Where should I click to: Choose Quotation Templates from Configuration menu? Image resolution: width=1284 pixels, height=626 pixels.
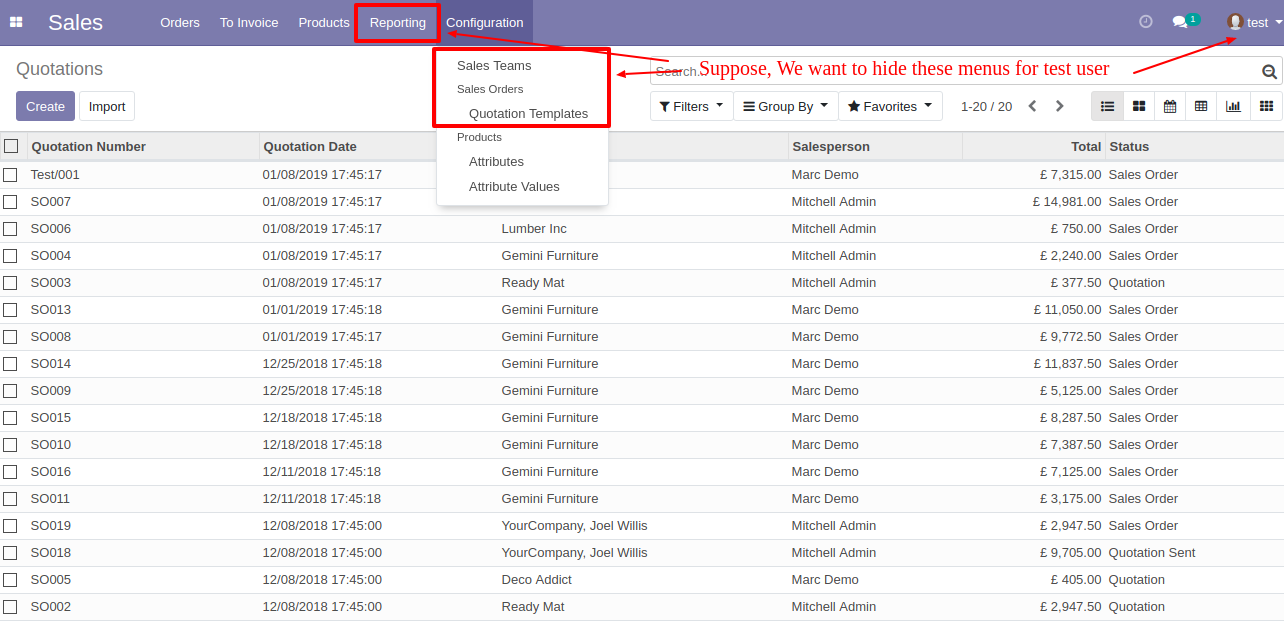point(528,113)
